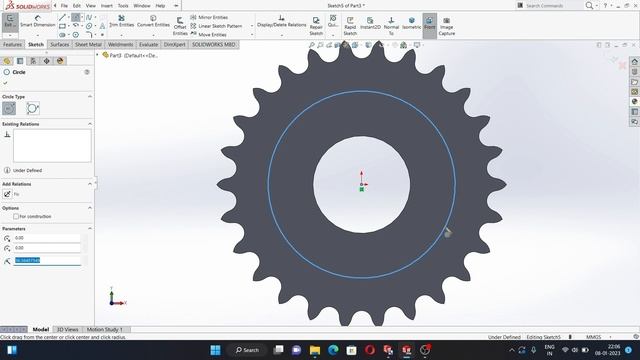Open the 3D Views bottom tab

coord(67,329)
